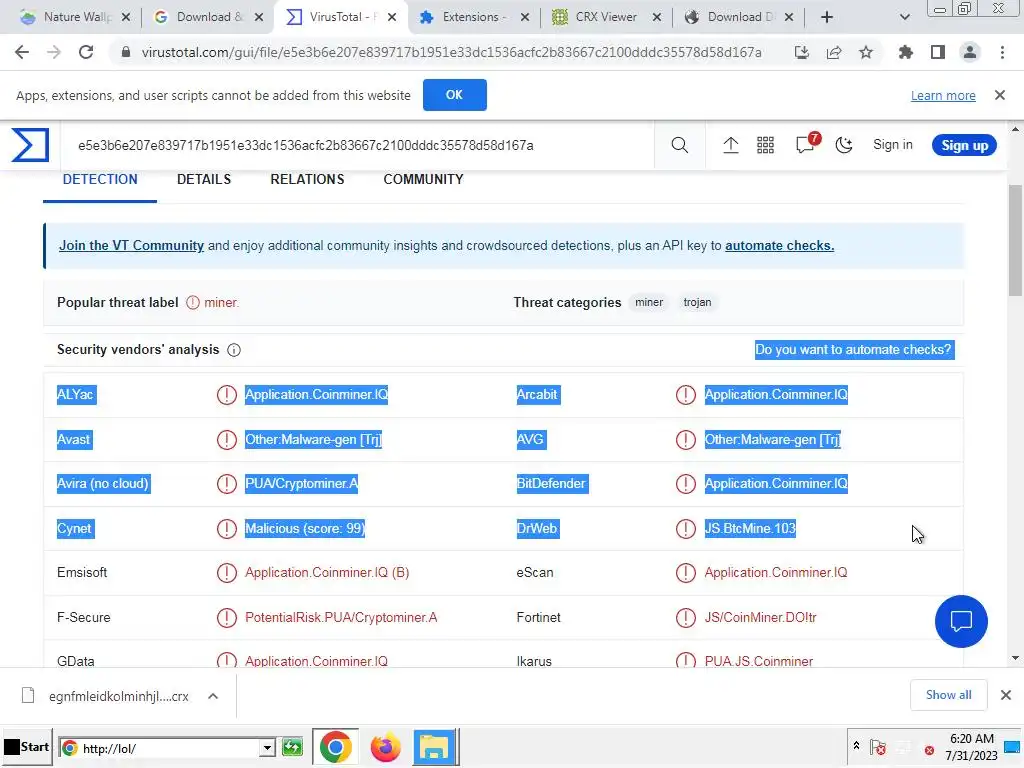
Task: Click the page vertical scrollbar thumb
Action: 1015,240
